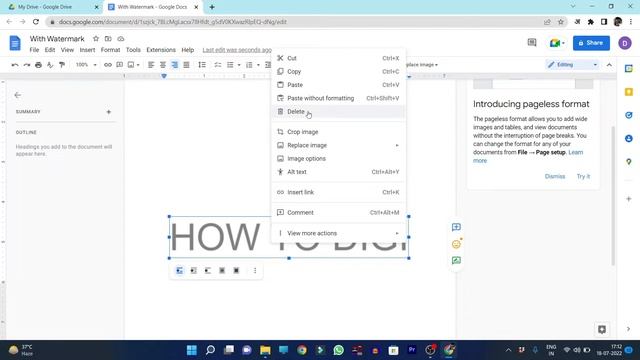This screenshot has height=360, width=640.
Task: Choose Comment in the context menu
Action: (338, 213)
